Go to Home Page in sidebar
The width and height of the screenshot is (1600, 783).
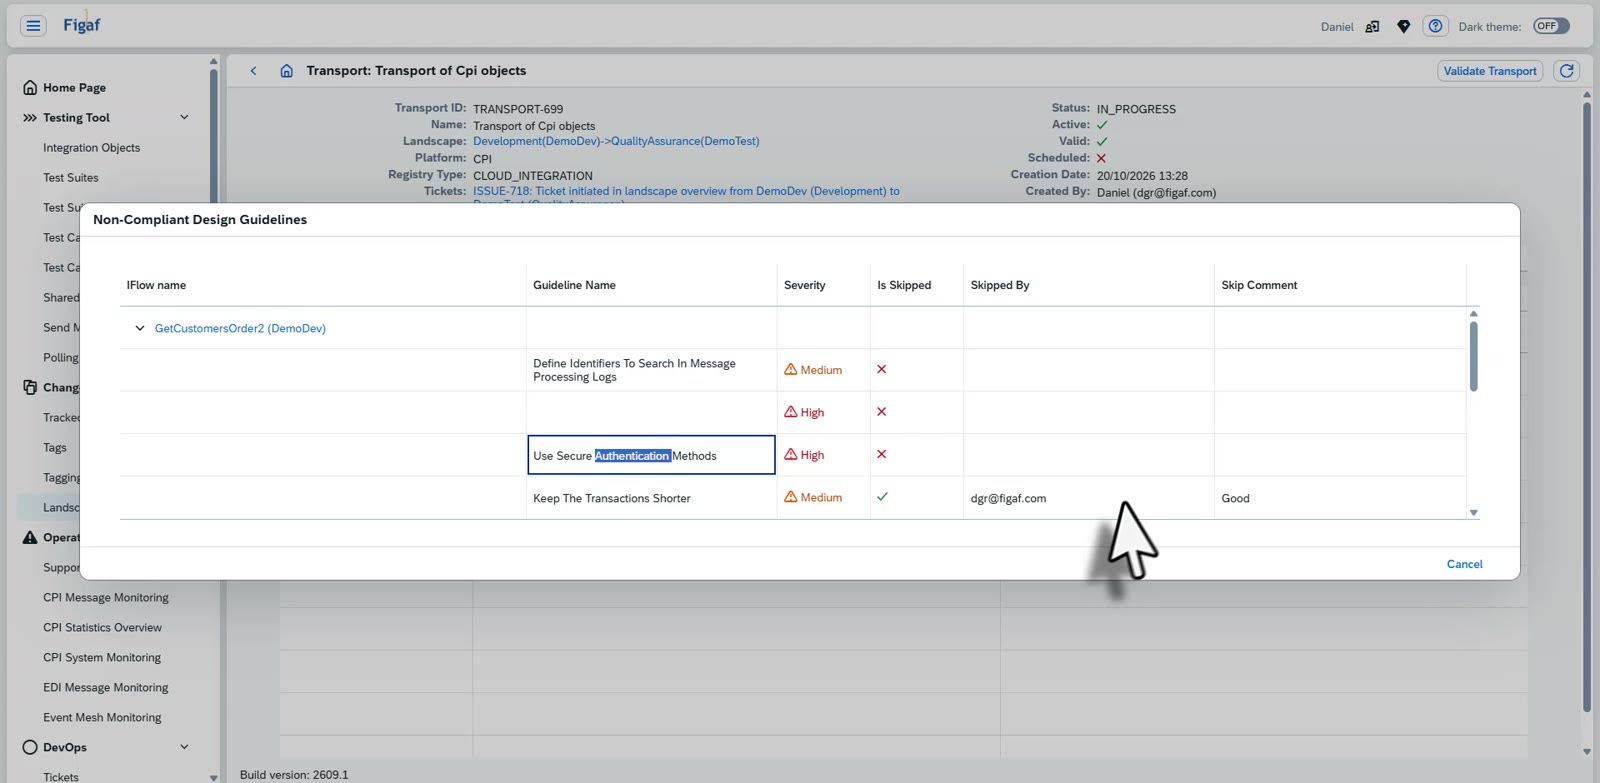[x=74, y=88]
